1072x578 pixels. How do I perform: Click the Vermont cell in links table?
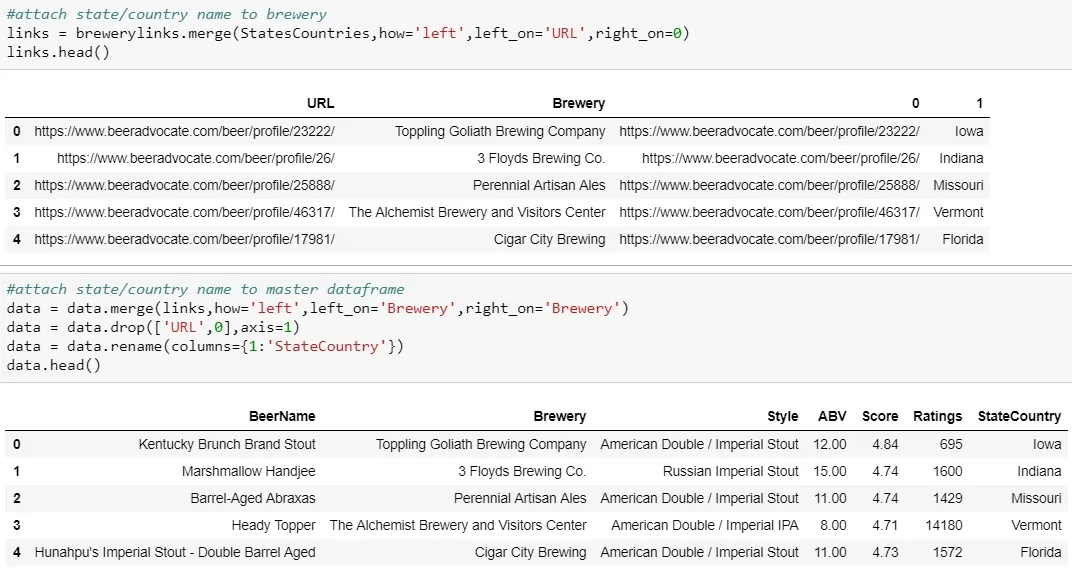pyautogui.click(x=959, y=212)
